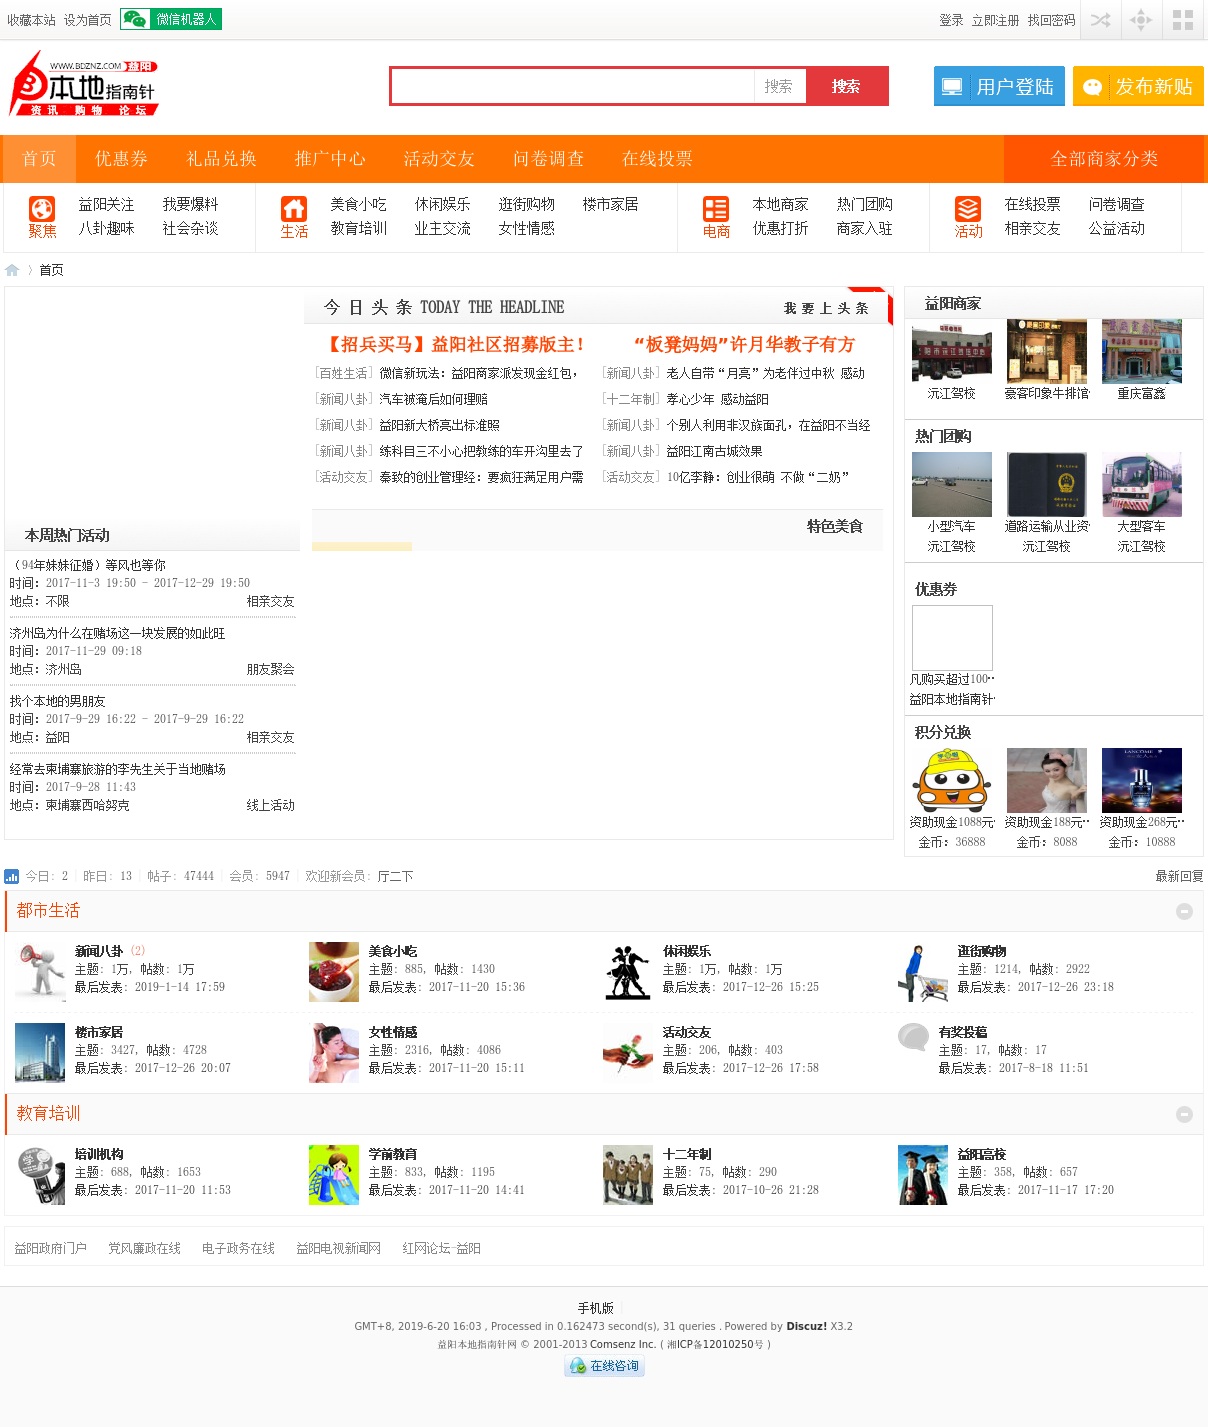The height and width of the screenshot is (1427, 1208).
Task: Open the 优惠券 navigation tab
Action: click(x=121, y=159)
